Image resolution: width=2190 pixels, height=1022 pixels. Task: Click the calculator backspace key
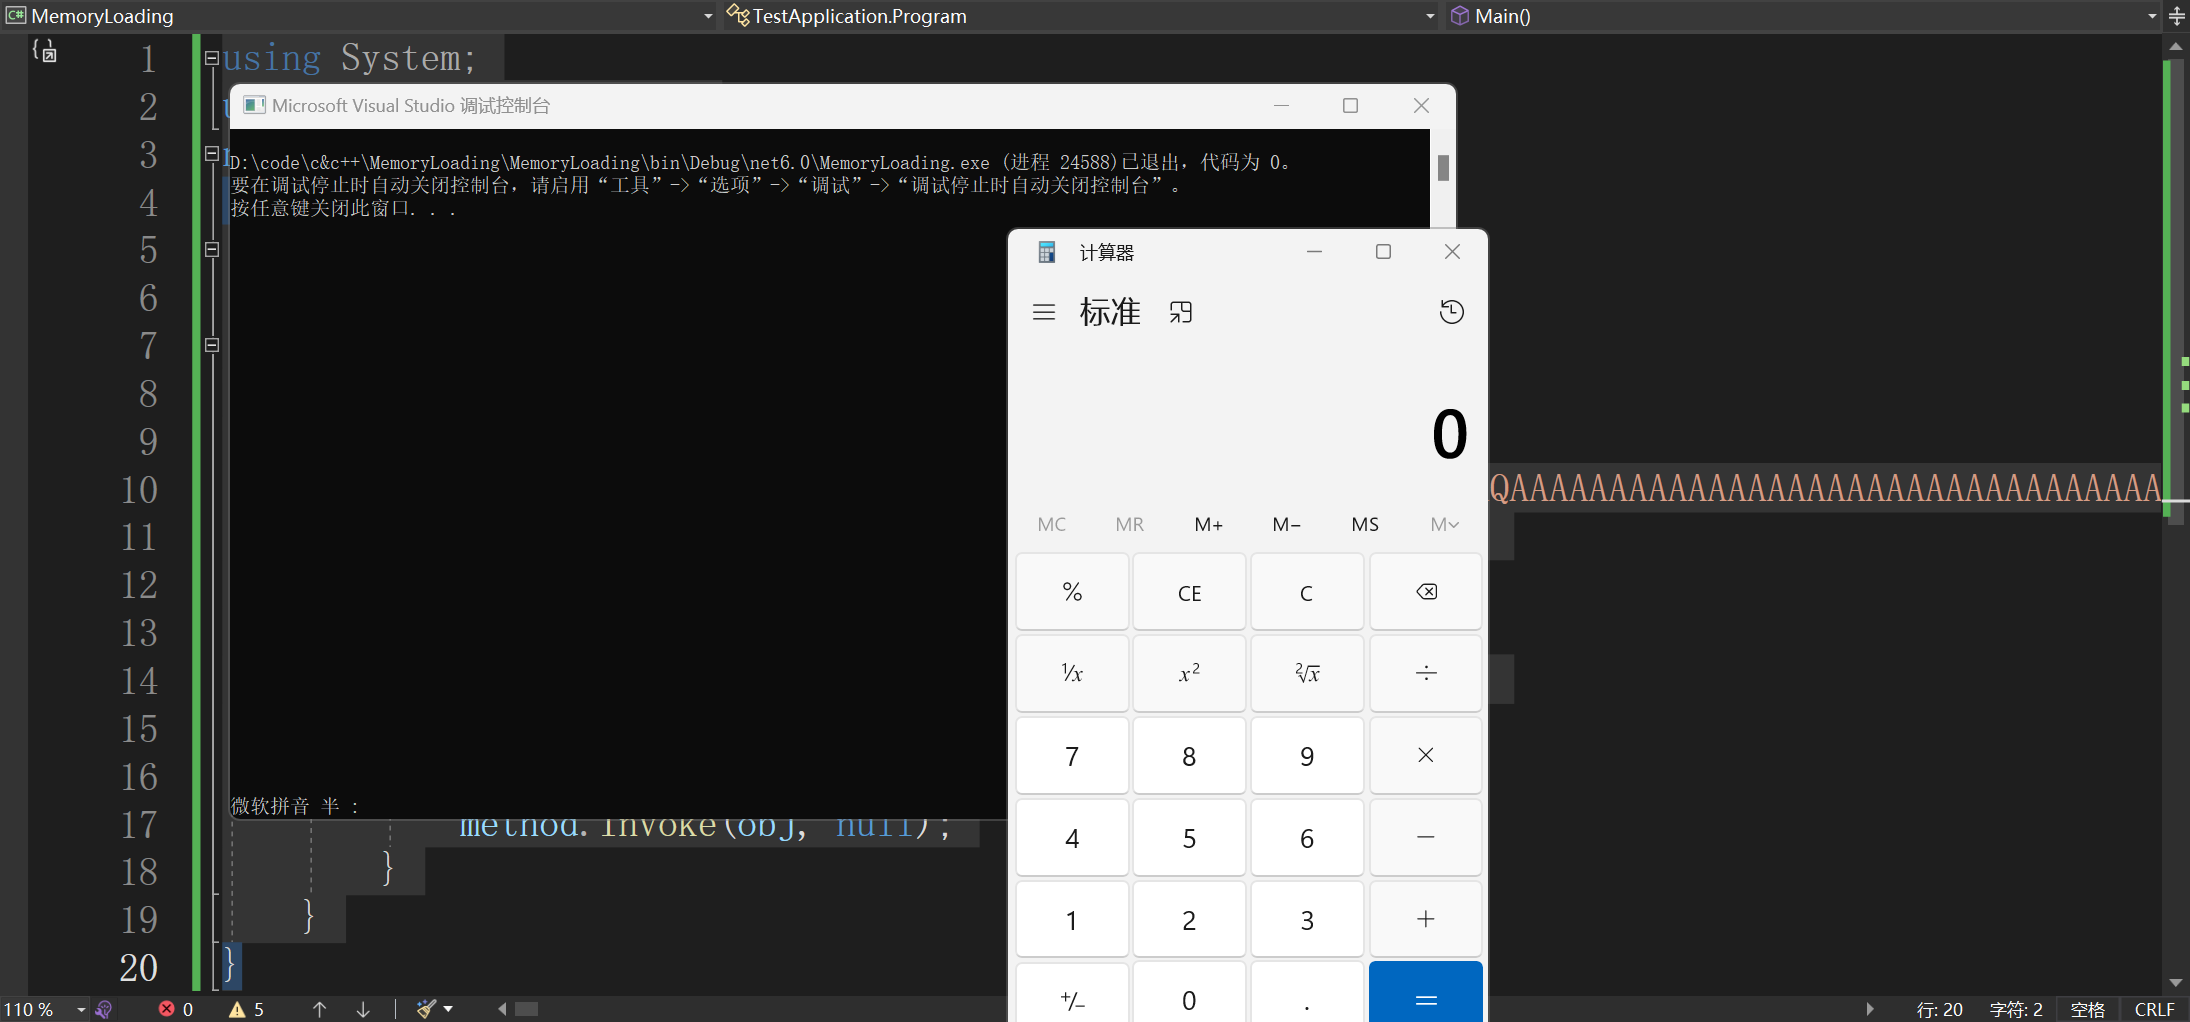tap(1426, 592)
